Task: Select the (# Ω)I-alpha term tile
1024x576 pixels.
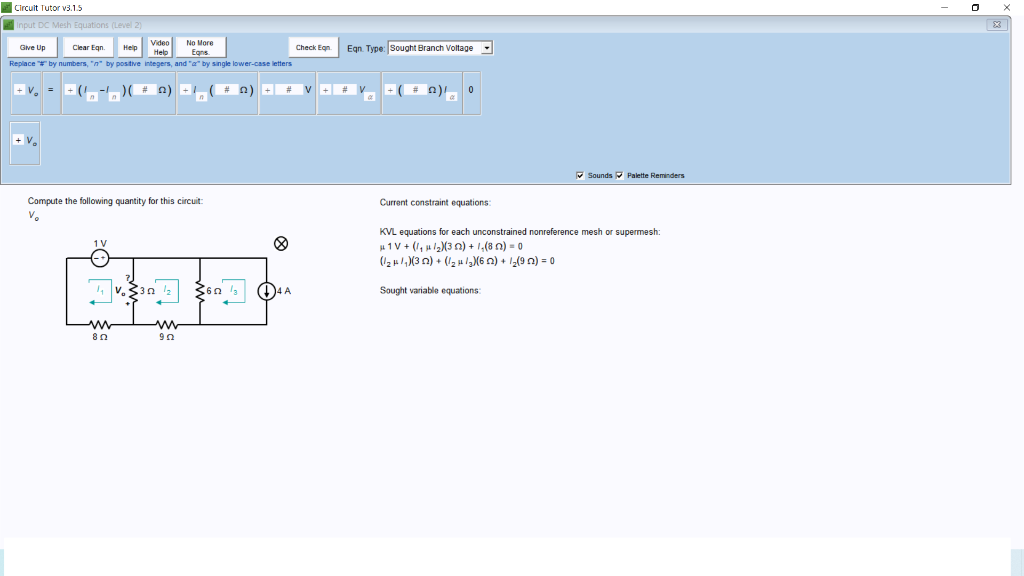Action: click(x=420, y=92)
